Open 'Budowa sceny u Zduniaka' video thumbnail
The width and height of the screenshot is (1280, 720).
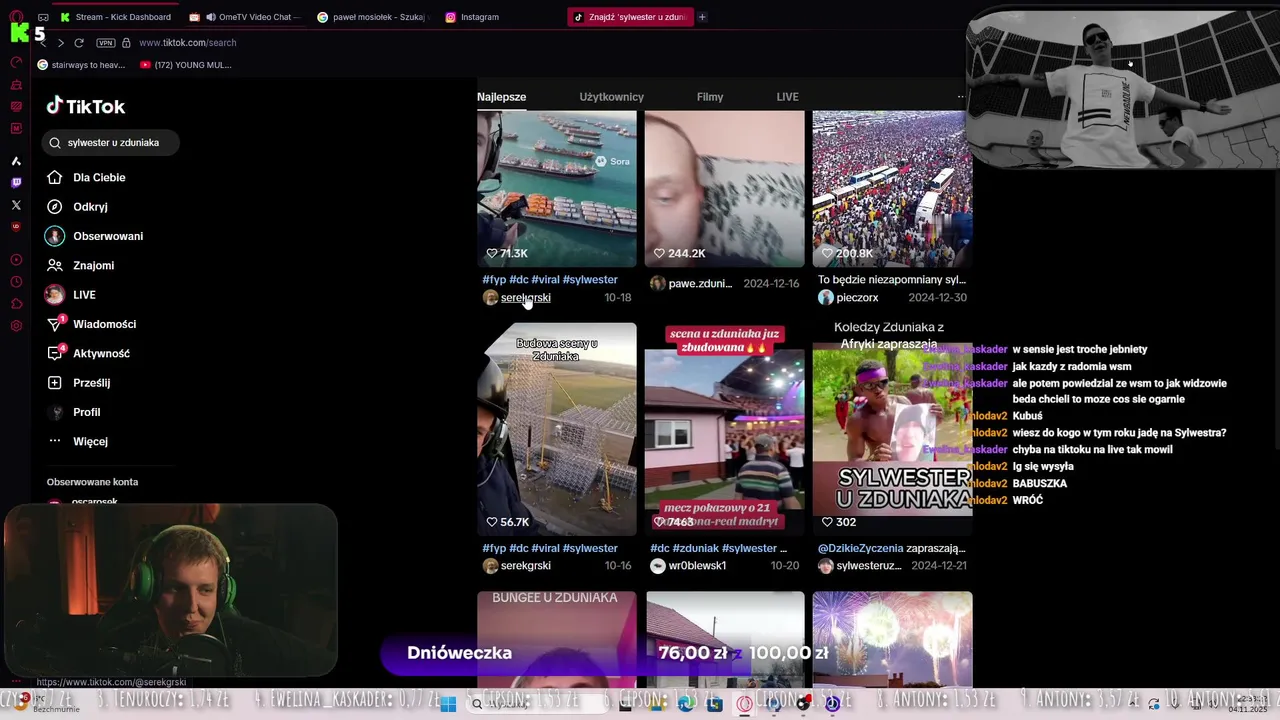pyautogui.click(x=556, y=429)
